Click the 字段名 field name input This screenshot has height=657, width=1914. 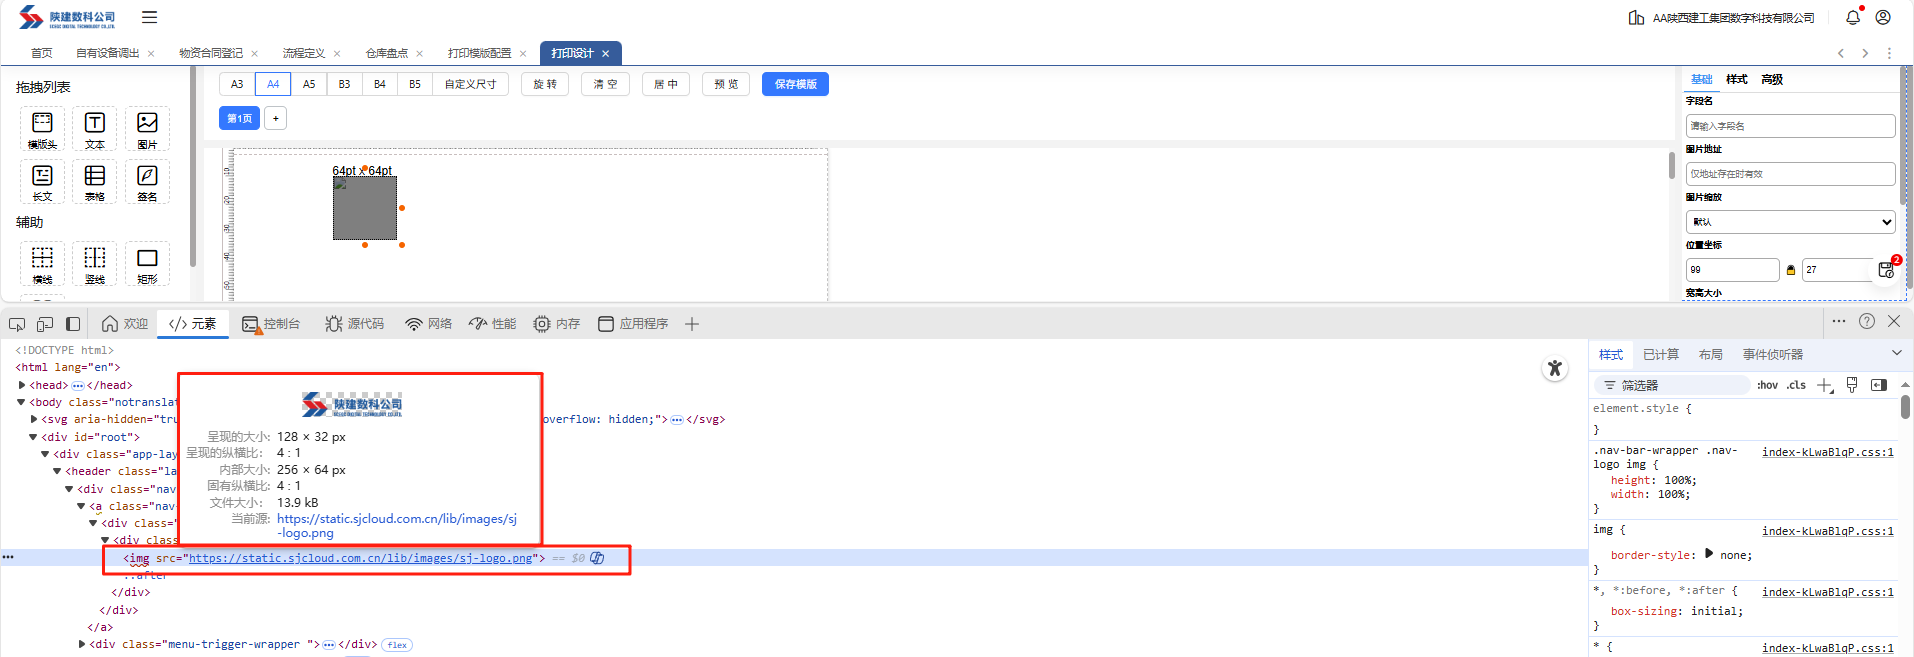[1790, 126]
